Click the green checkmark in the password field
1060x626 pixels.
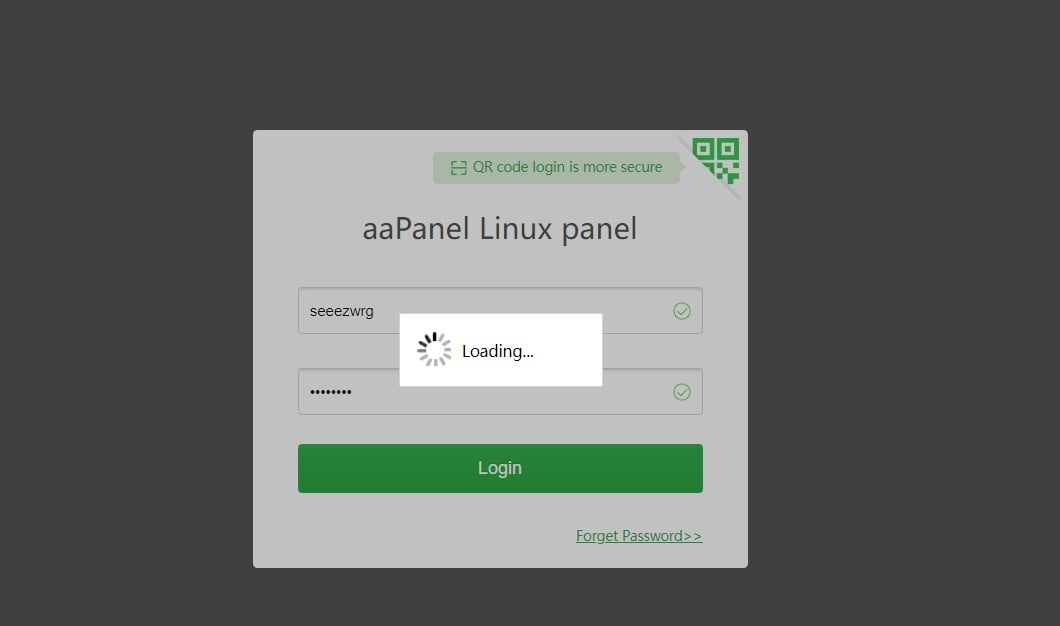pos(681,392)
